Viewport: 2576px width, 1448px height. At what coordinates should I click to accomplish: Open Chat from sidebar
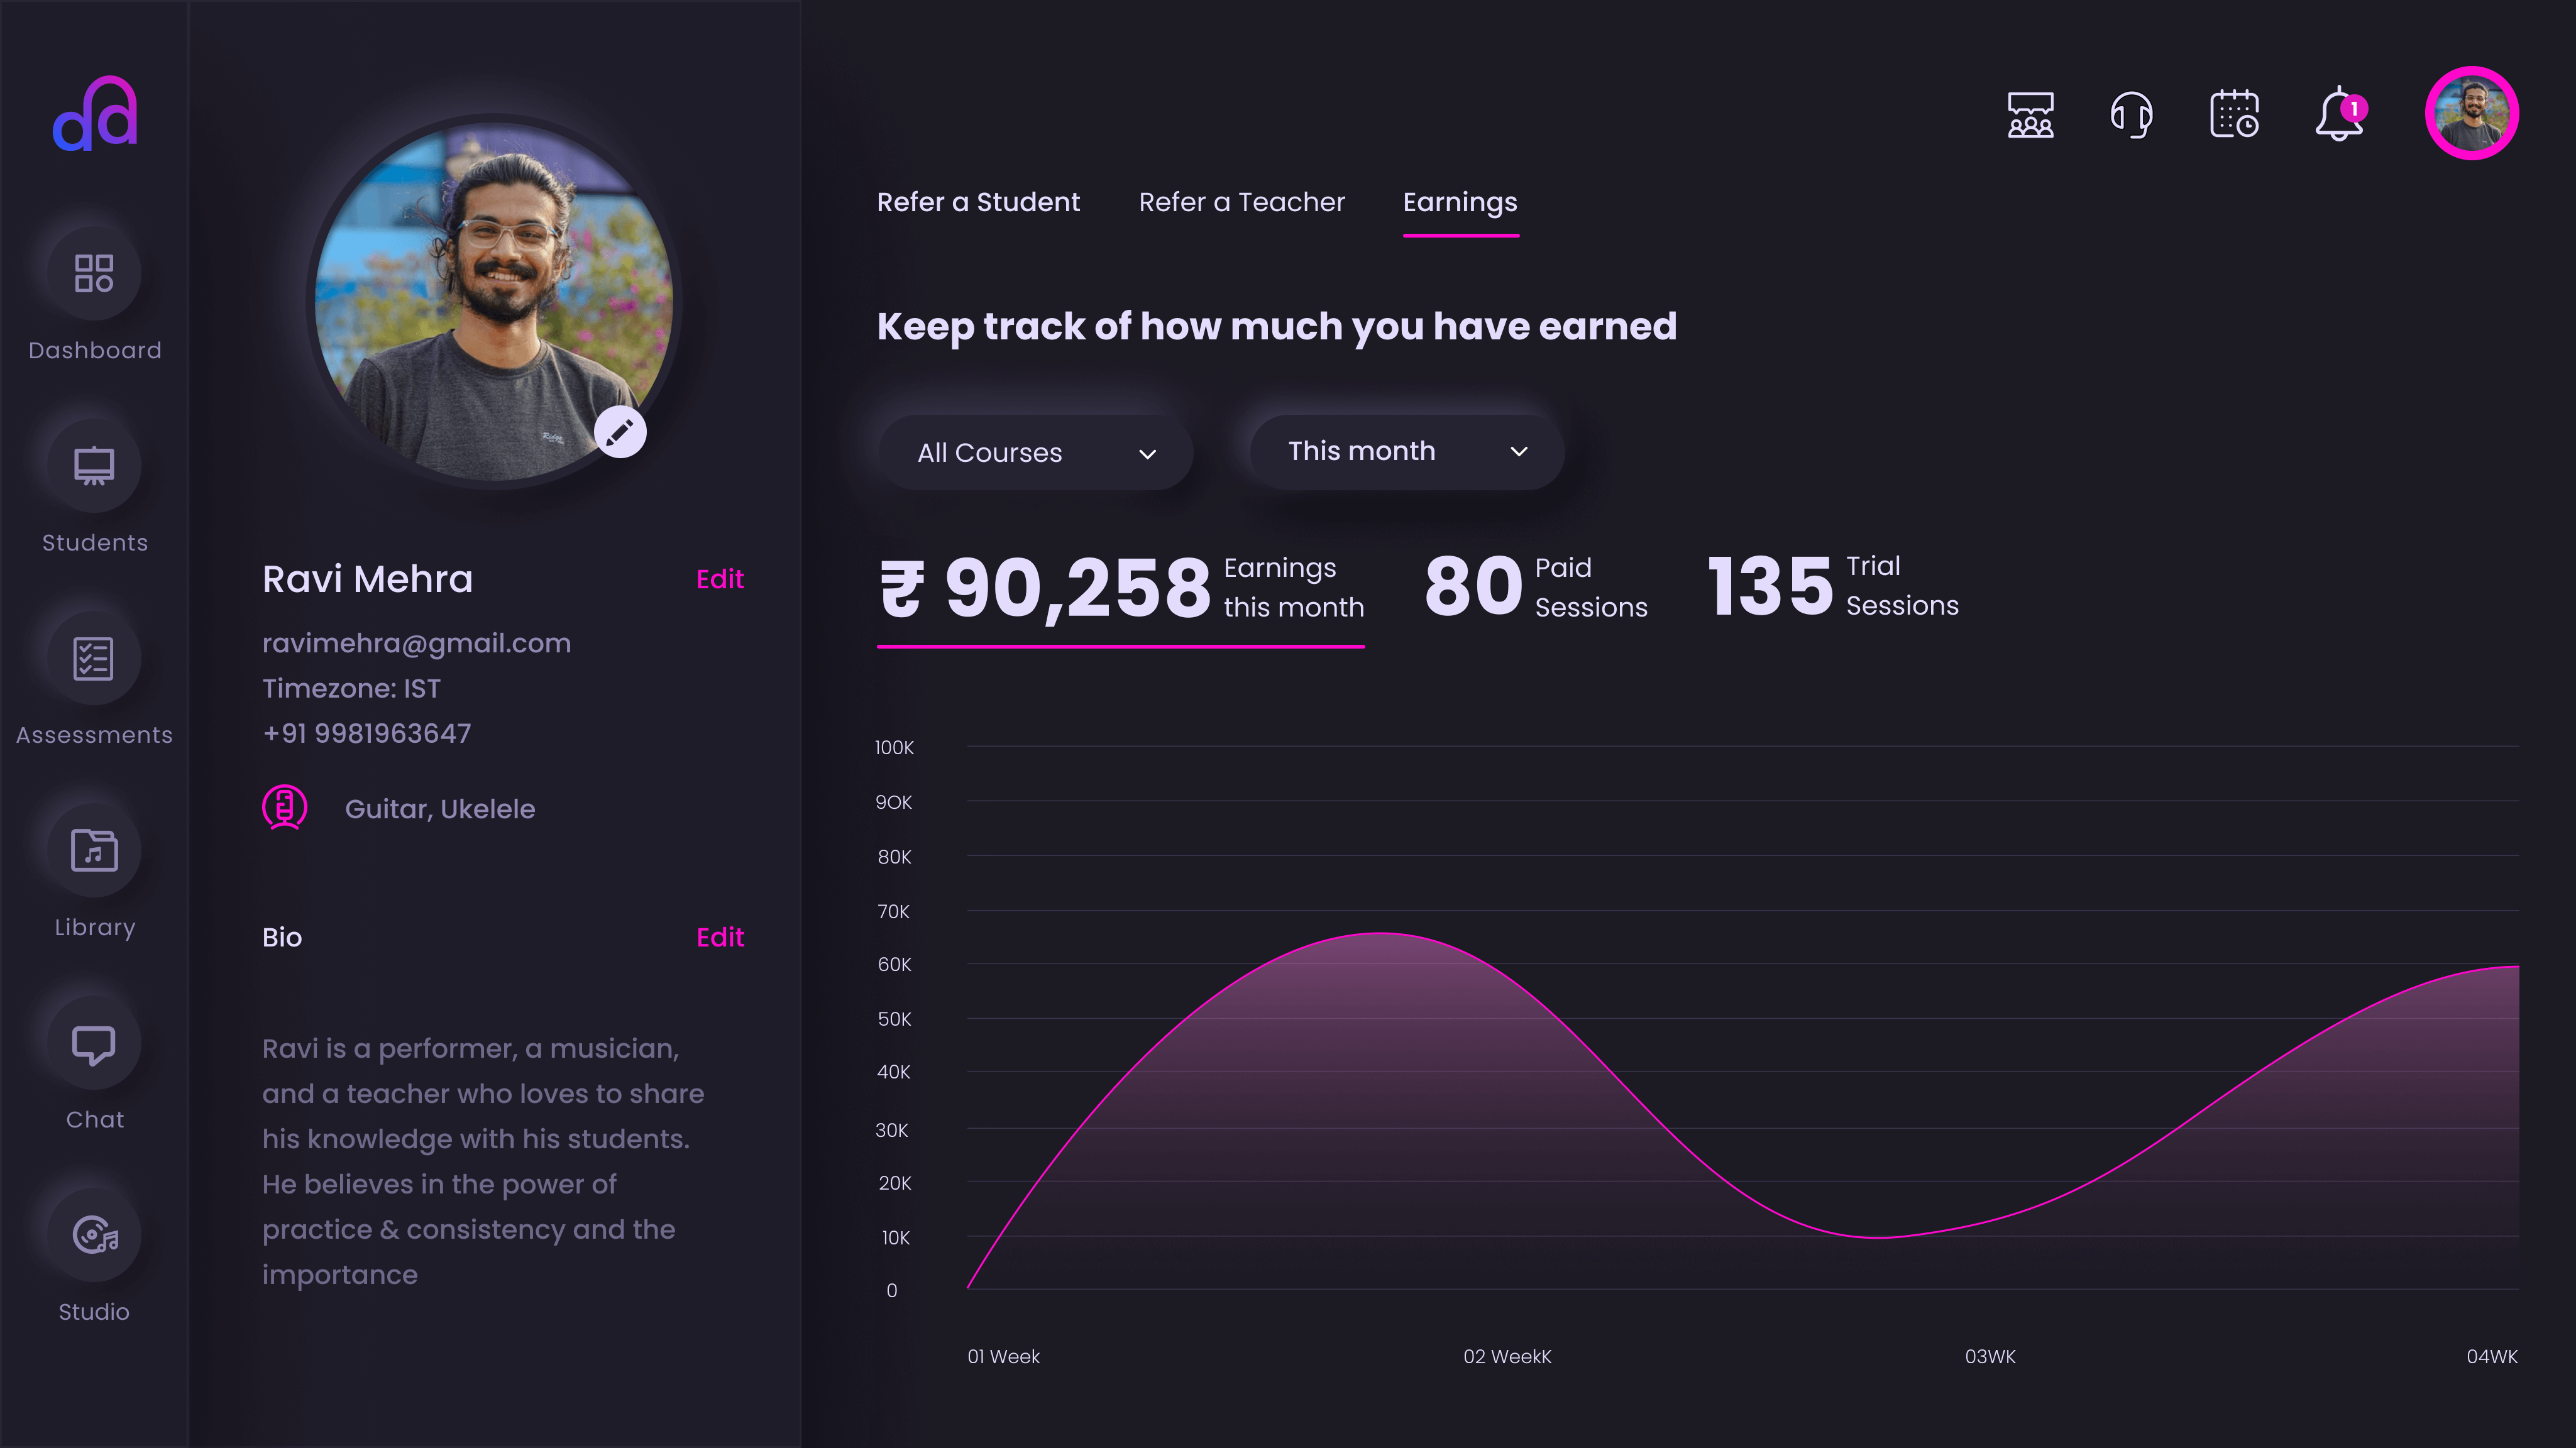pyautogui.click(x=94, y=1043)
